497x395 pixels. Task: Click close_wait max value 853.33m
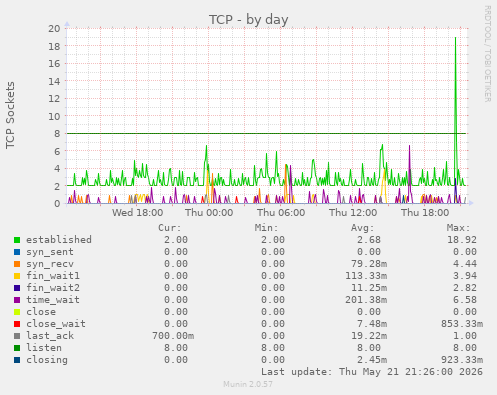point(462,324)
